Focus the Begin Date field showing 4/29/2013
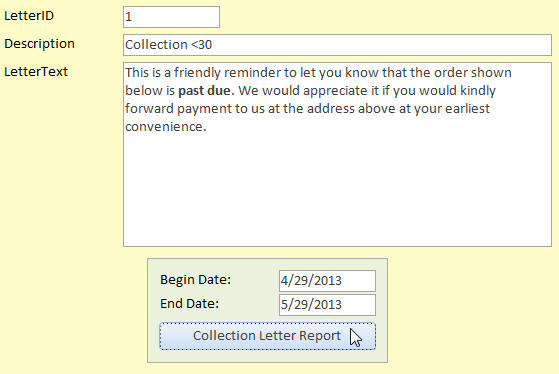559x374 pixels. pos(327,281)
